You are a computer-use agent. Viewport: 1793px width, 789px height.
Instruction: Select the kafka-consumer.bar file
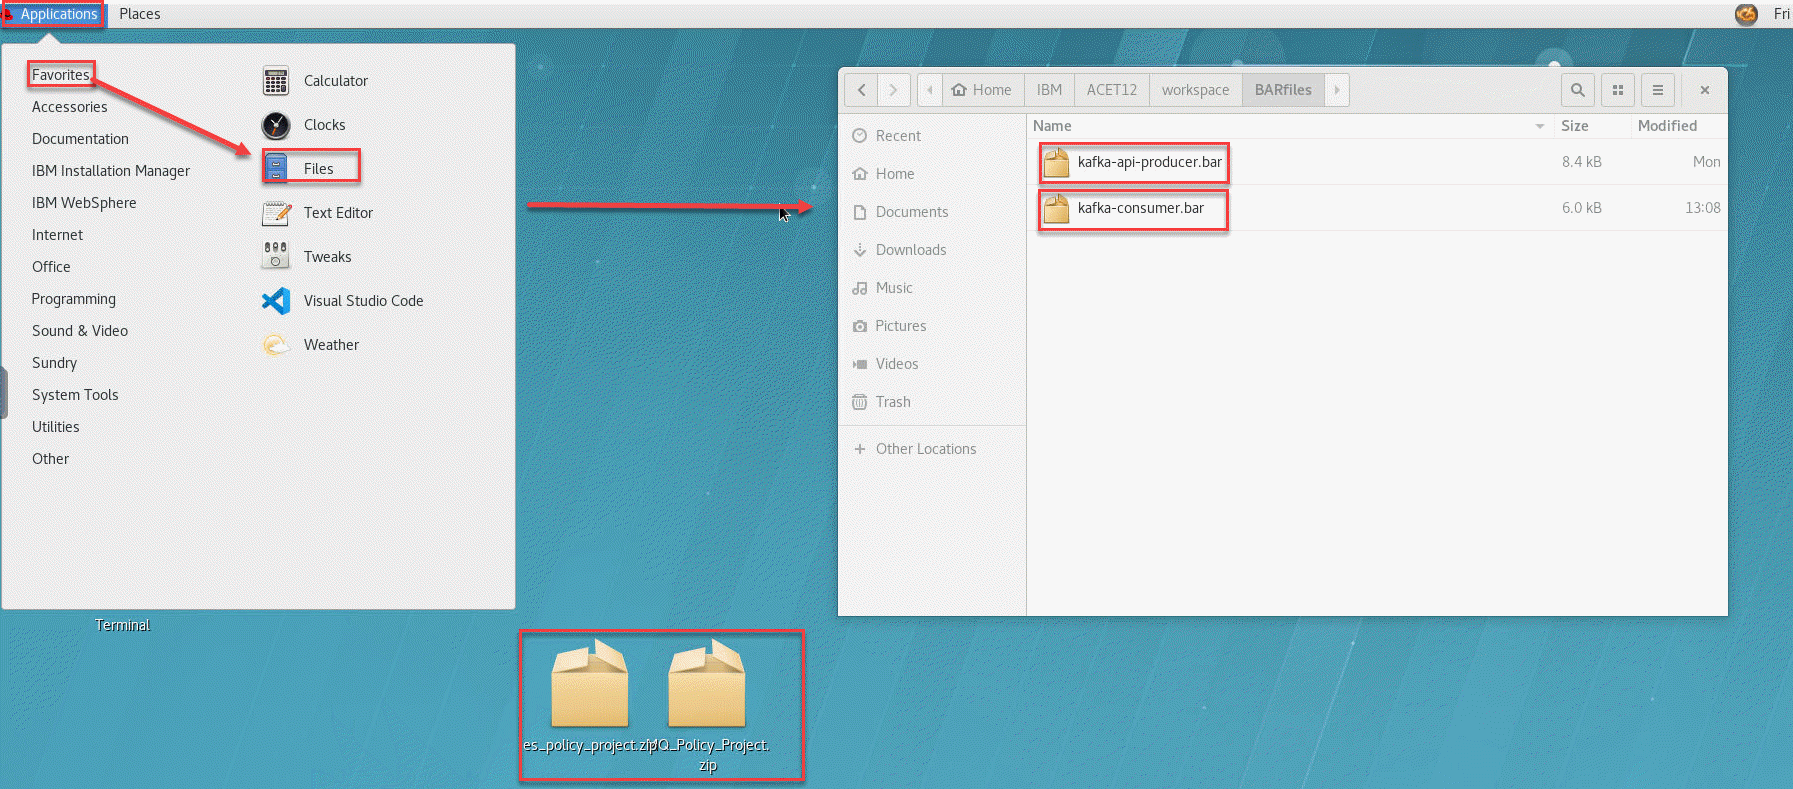(1140, 208)
